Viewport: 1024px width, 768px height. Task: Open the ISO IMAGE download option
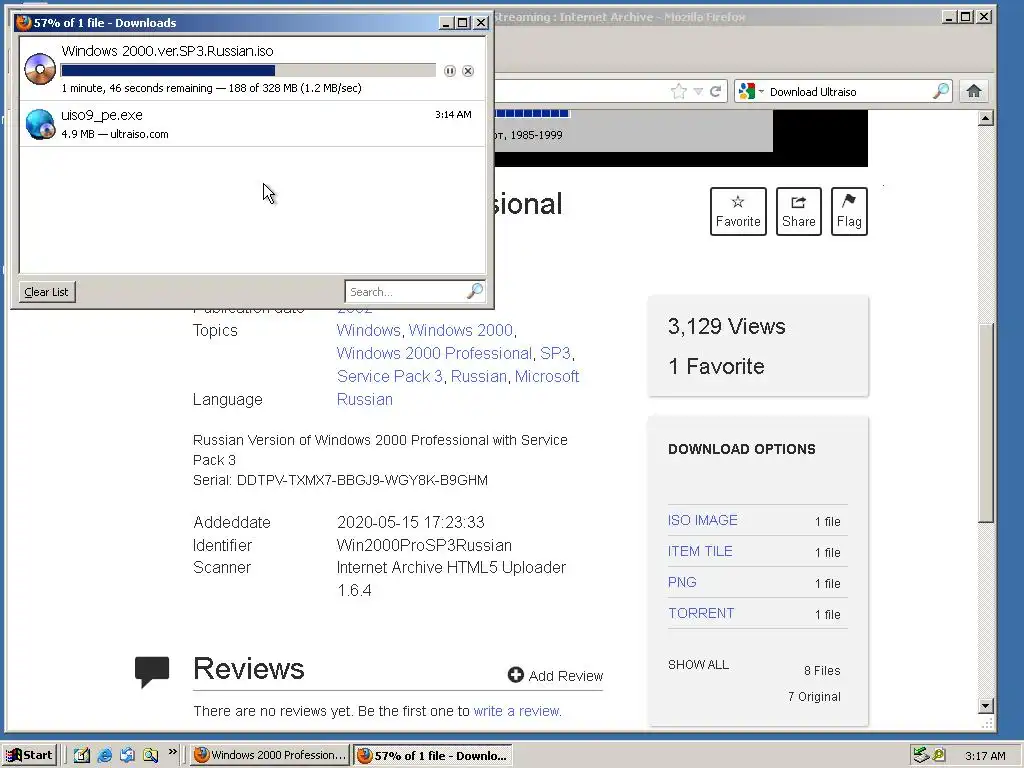pos(703,520)
